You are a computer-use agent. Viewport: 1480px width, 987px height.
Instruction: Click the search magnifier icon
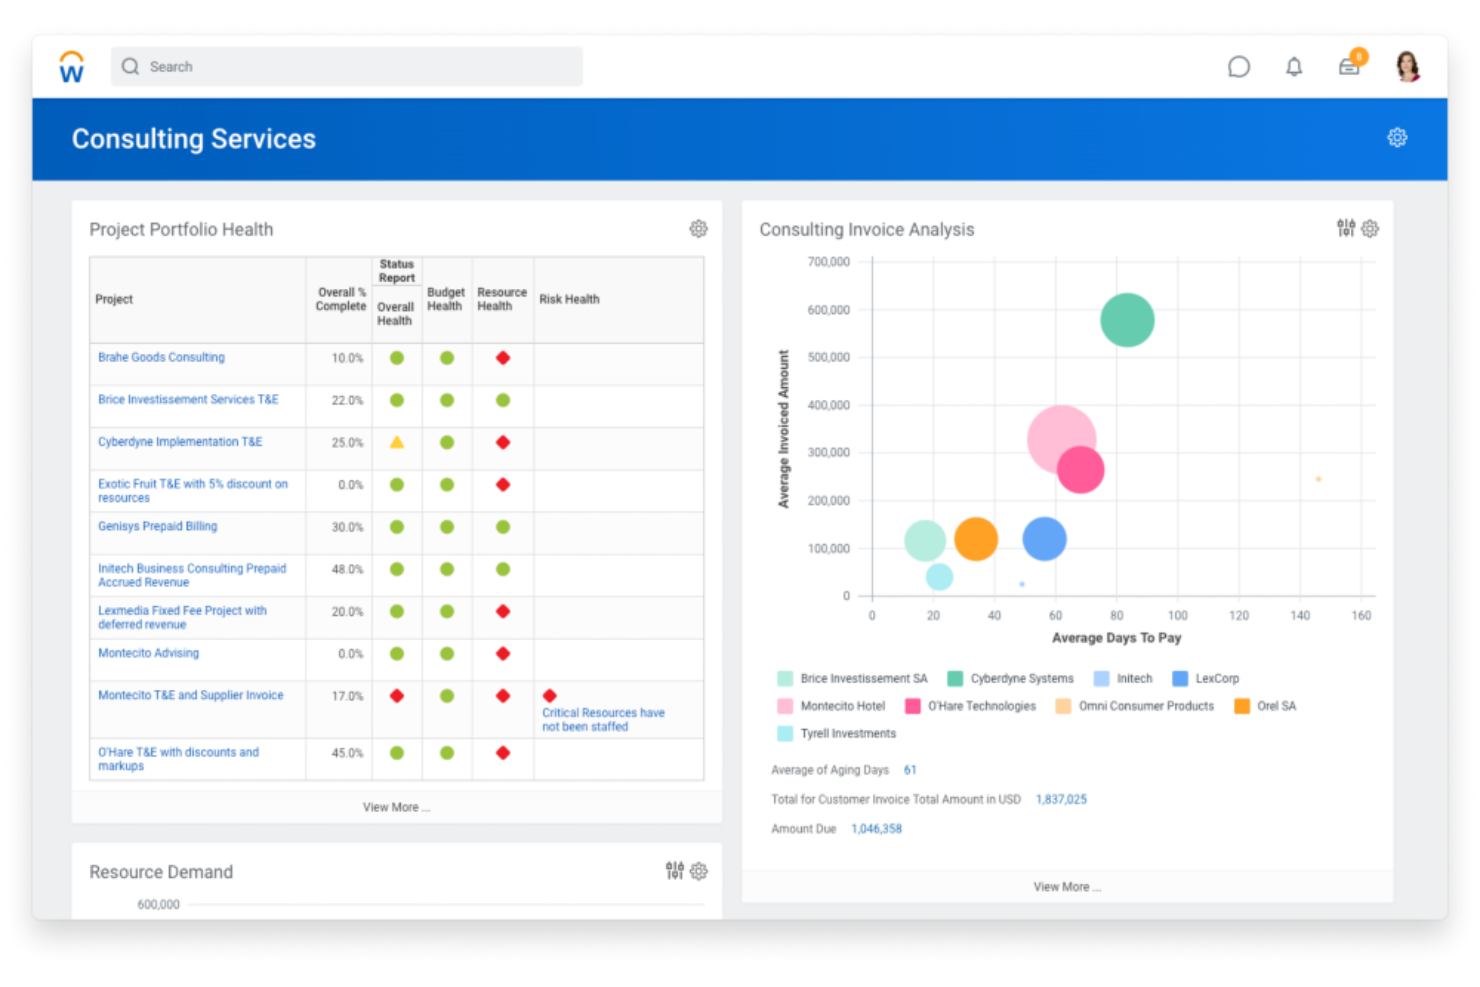[130, 66]
